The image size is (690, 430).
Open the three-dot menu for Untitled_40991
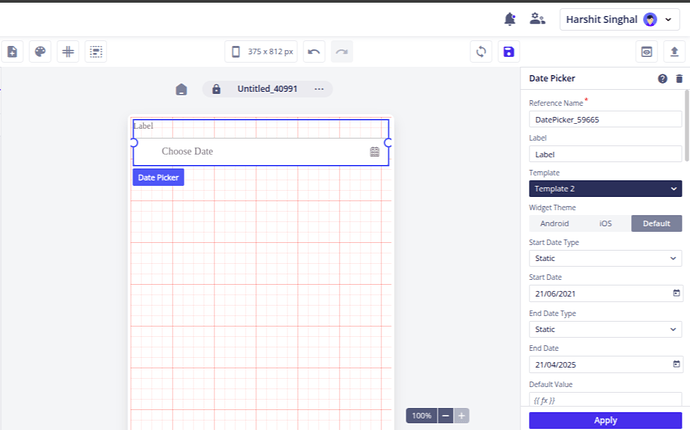[x=319, y=89]
